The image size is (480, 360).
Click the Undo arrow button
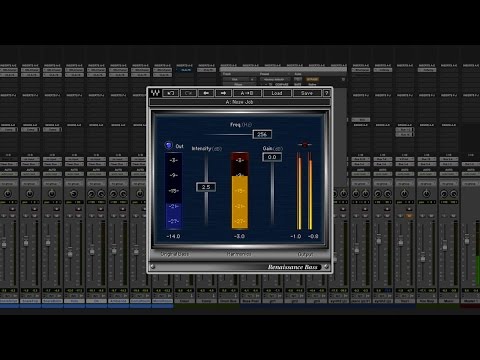(171, 93)
